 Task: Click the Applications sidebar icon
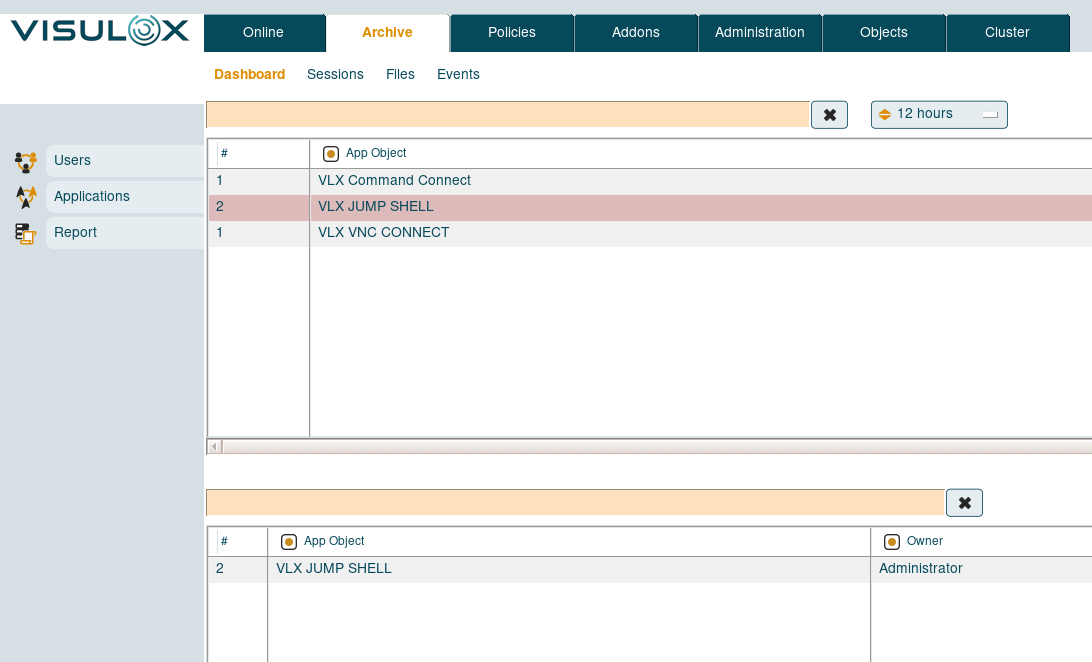click(26, 197)
